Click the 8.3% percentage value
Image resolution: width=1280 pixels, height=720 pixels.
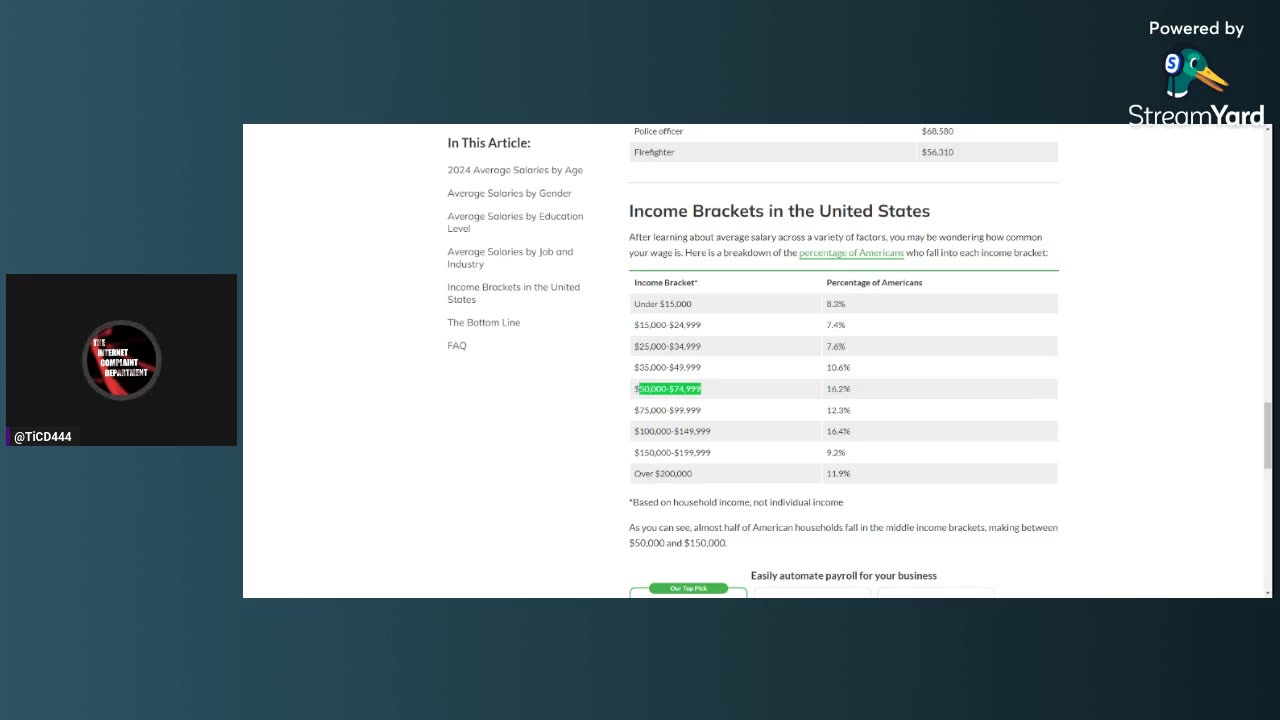[x=836, y=304]
